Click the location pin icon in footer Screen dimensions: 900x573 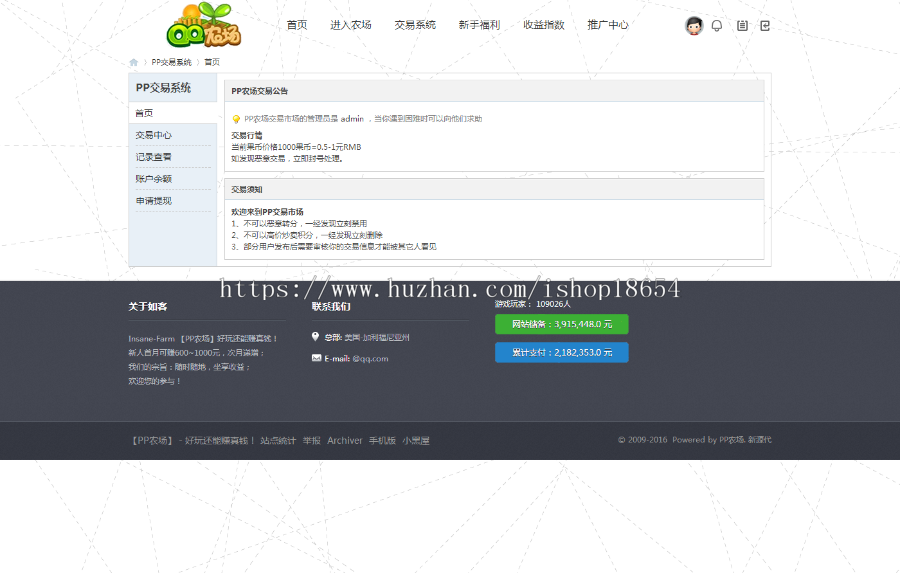coord(315,336)
